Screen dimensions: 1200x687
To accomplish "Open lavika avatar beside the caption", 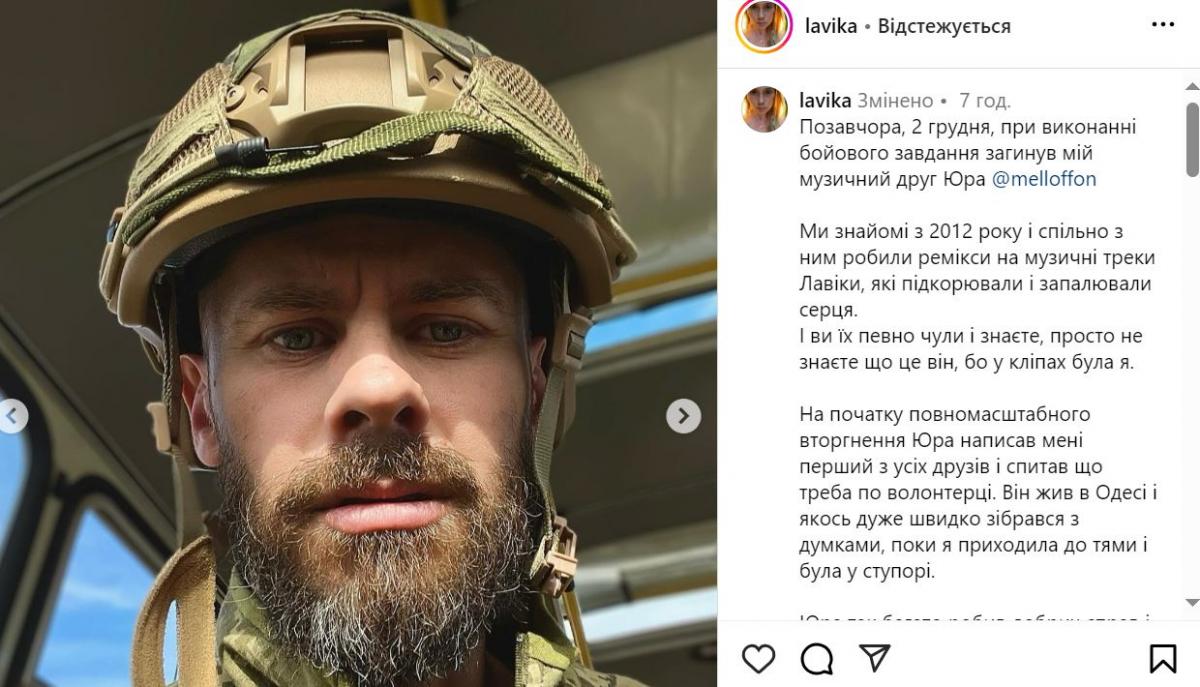I will [765, 109].
